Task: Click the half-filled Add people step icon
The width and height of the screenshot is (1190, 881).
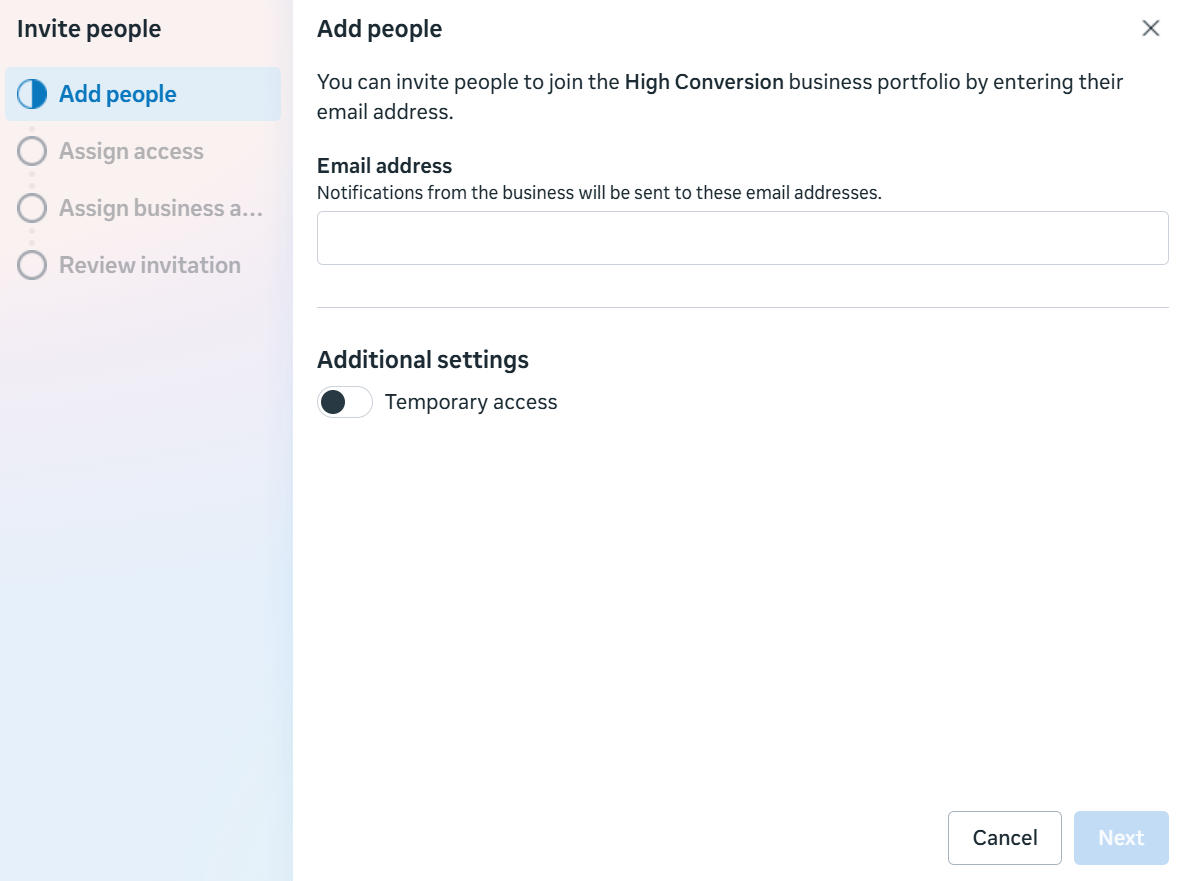Action: pyautogui.click(x=32, y=94)
